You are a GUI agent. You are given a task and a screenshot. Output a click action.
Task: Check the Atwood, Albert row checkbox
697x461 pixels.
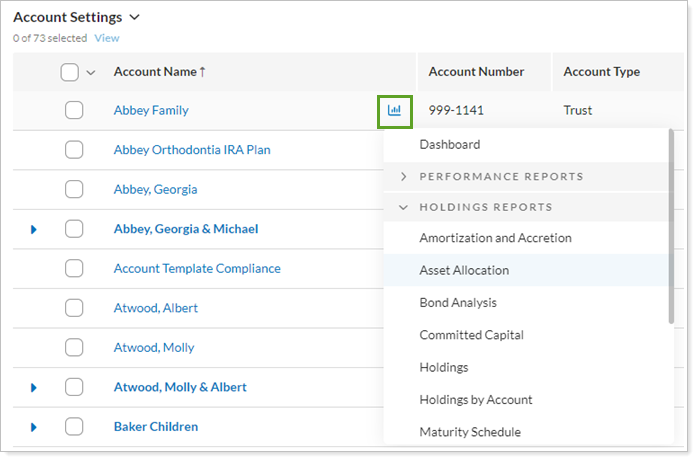click(x=74, y=308)
